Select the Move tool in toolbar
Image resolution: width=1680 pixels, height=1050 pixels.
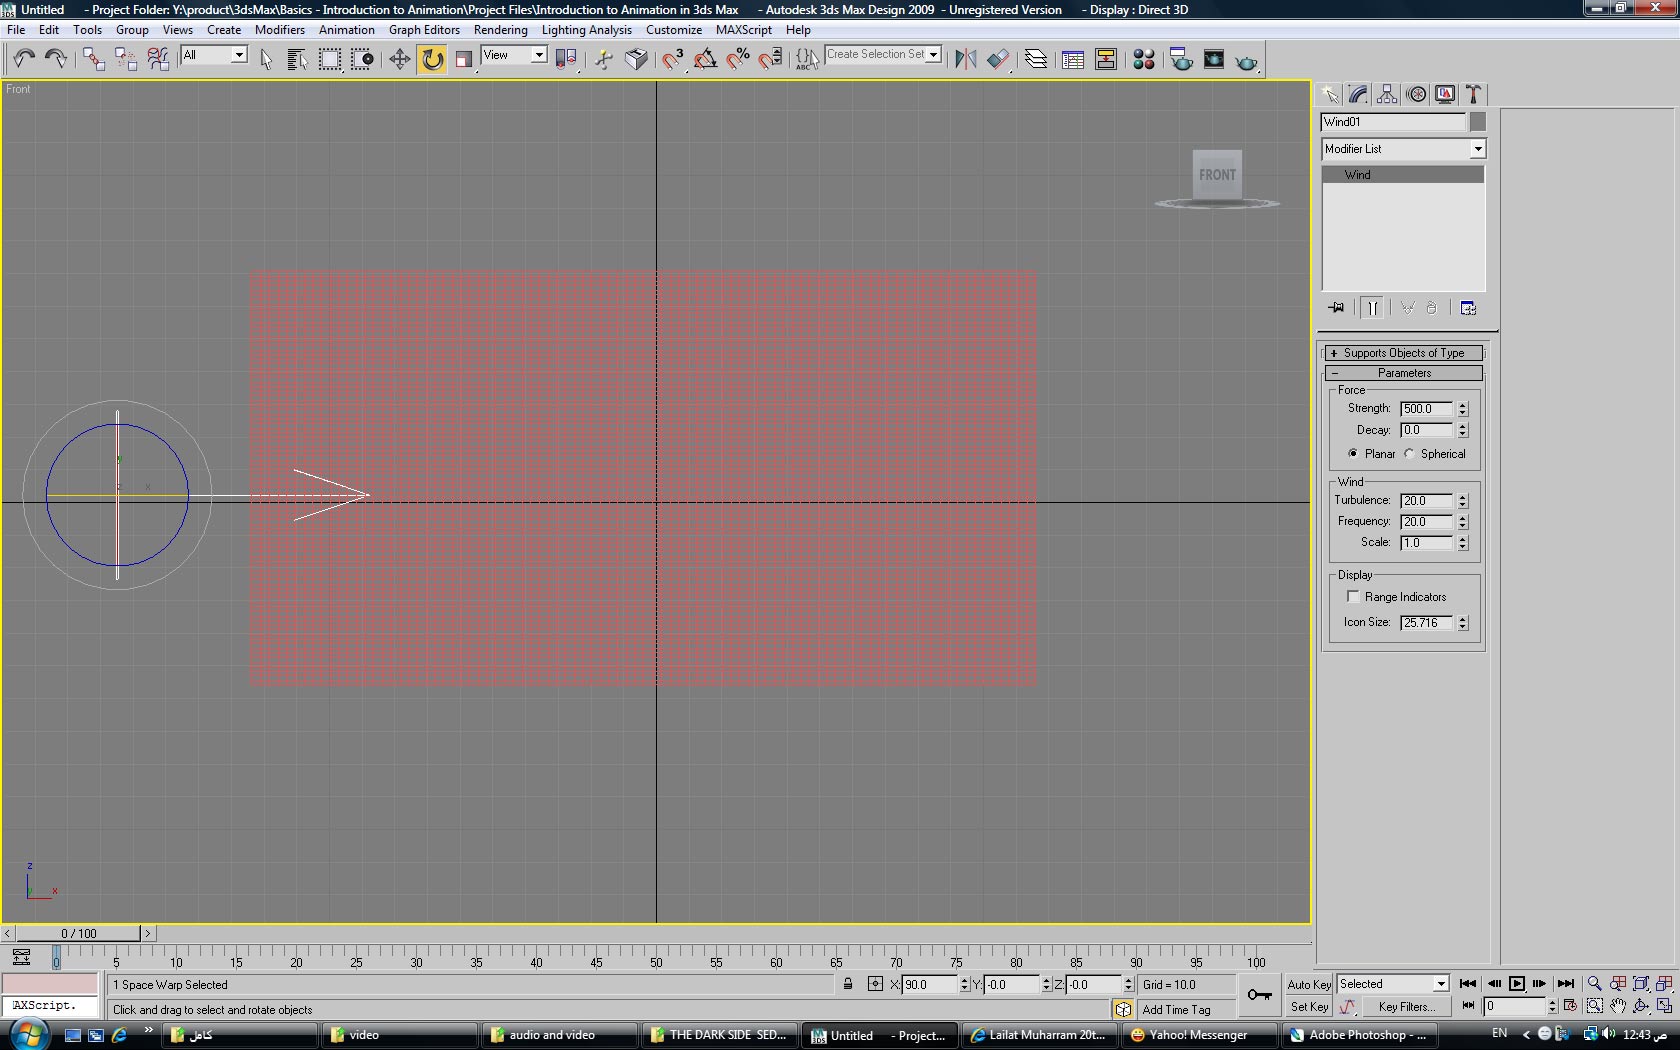[x=399, y=59]
